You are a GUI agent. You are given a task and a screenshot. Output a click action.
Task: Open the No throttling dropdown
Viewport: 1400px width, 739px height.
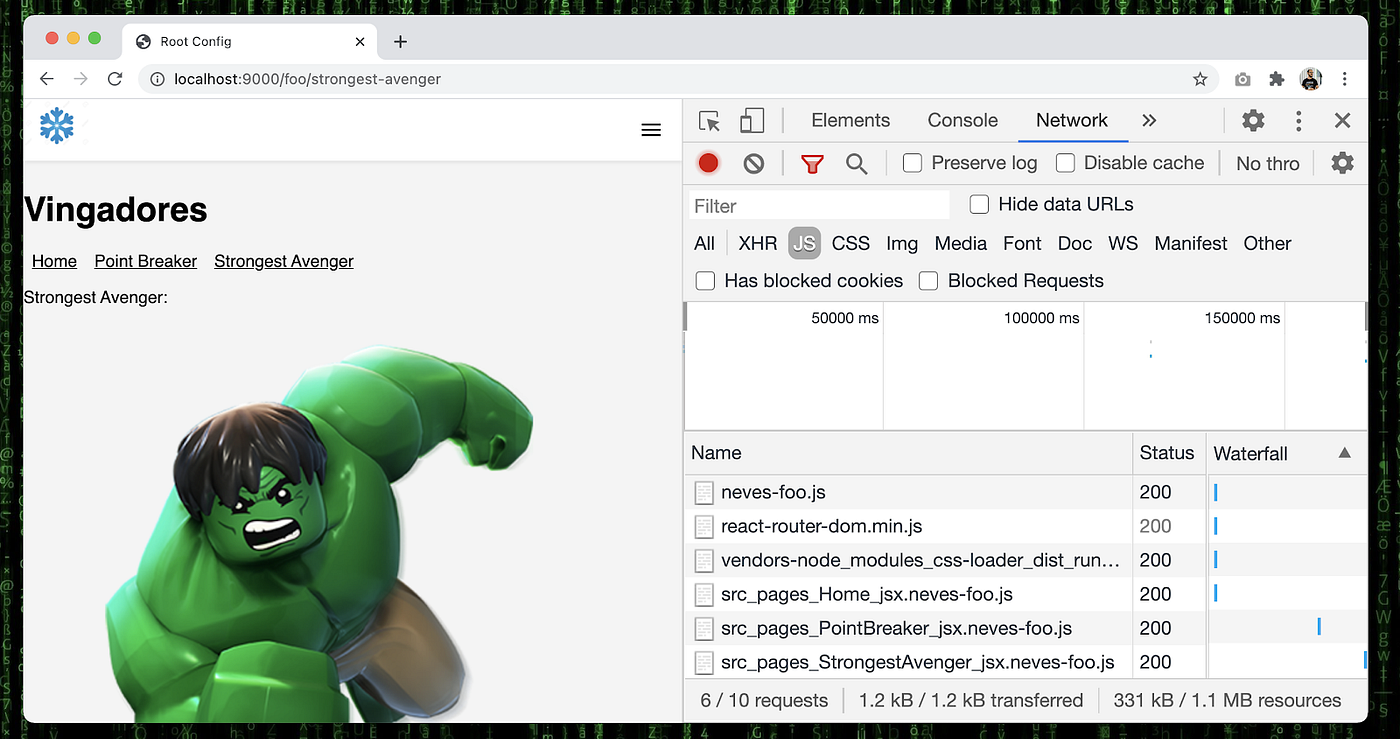click(x=1268, y=164)
